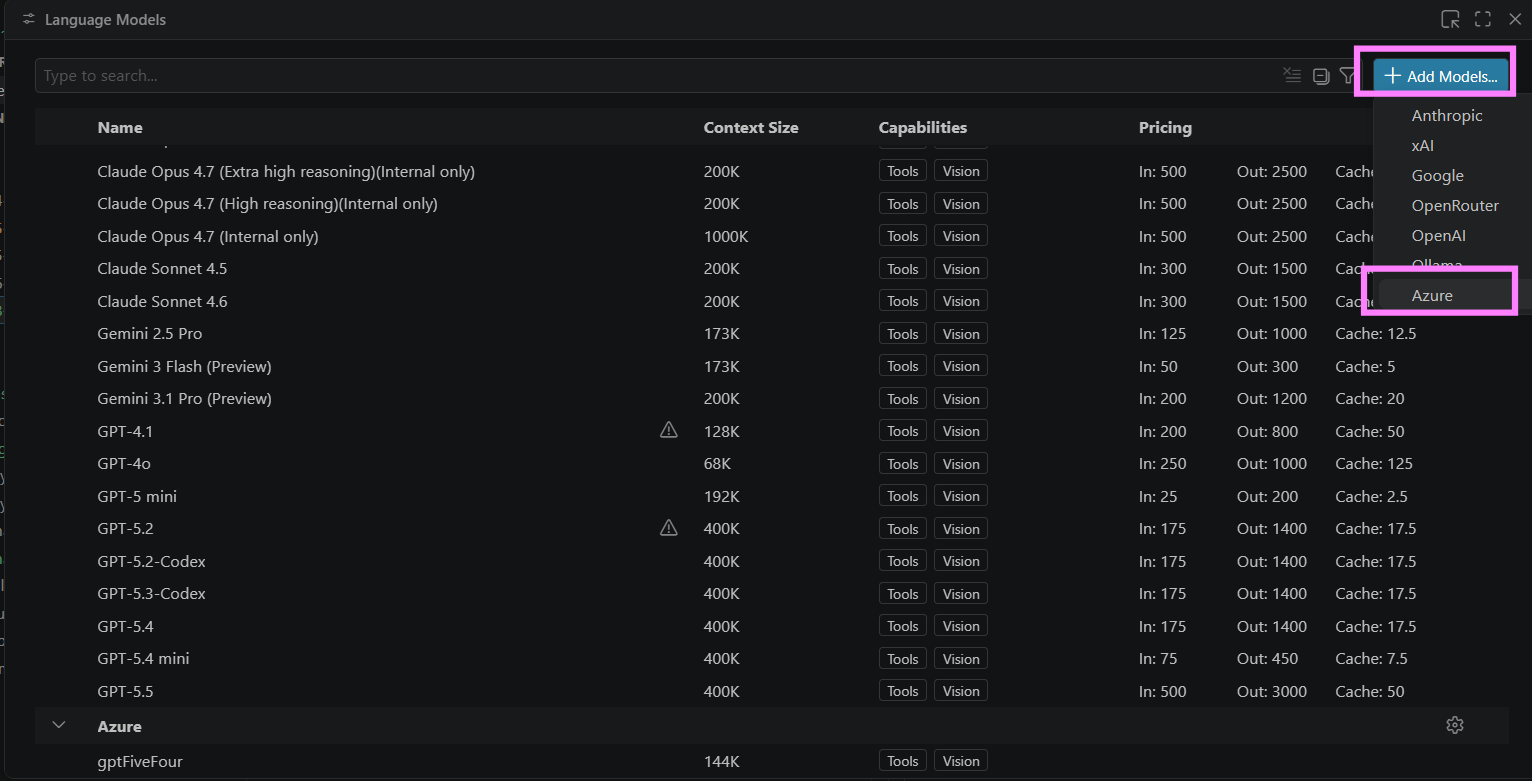This screenshot has height=781, width=1532.
Task: Select the GPT-5.5 model name
Action: [126, 691]
